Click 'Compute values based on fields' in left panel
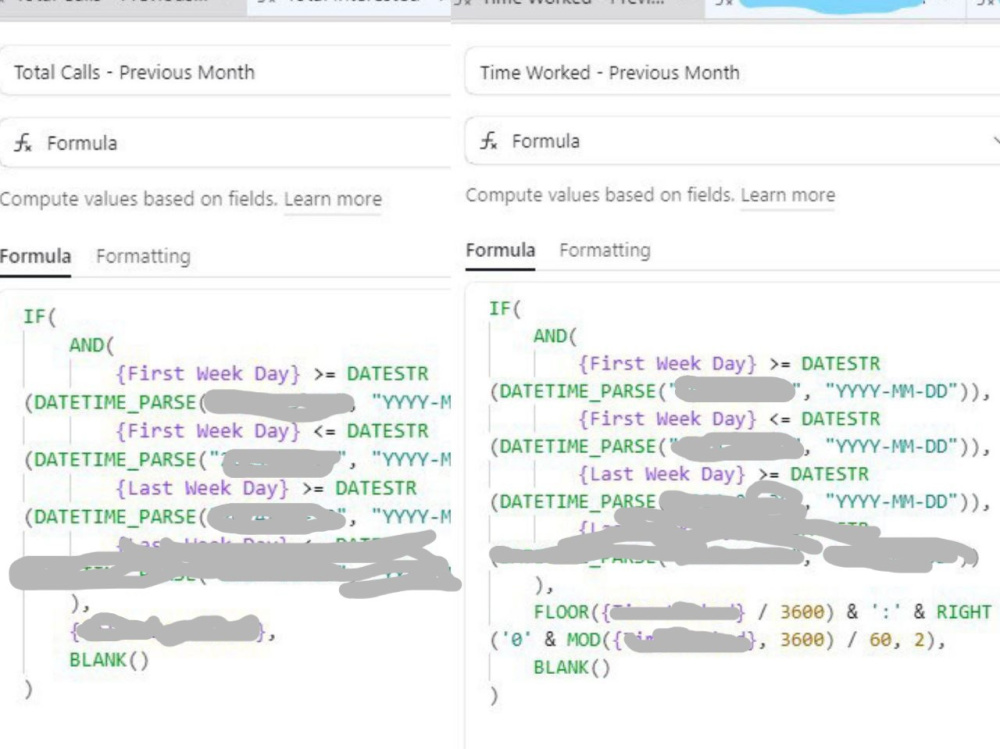Image resolution: width=1000 pixels, height=749 pixels. point(138,199)
